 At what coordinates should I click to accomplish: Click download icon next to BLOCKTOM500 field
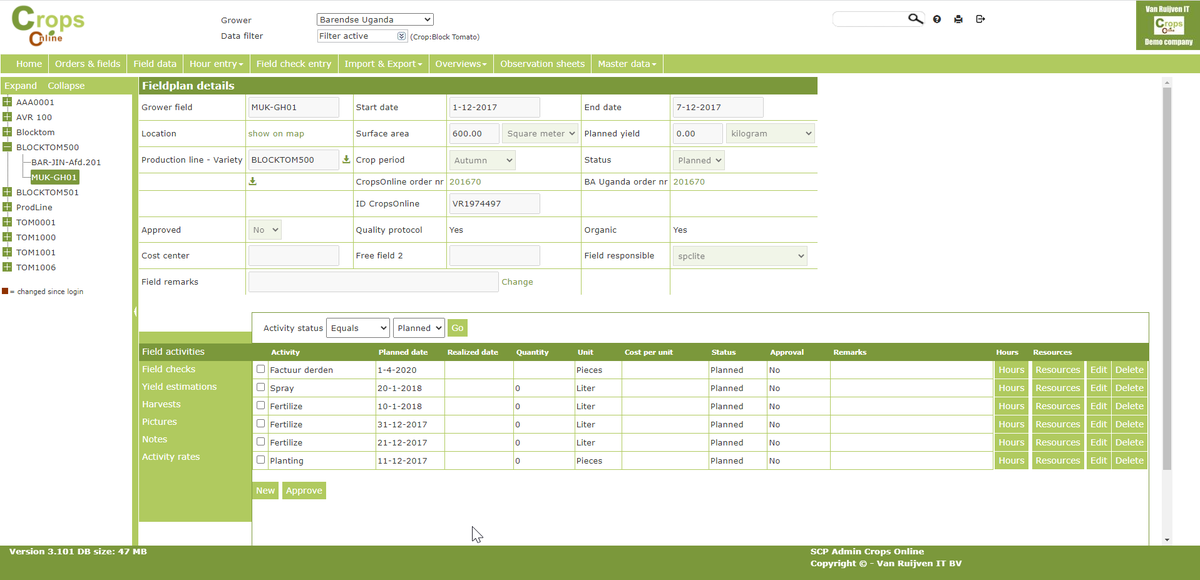coord(347,159)
